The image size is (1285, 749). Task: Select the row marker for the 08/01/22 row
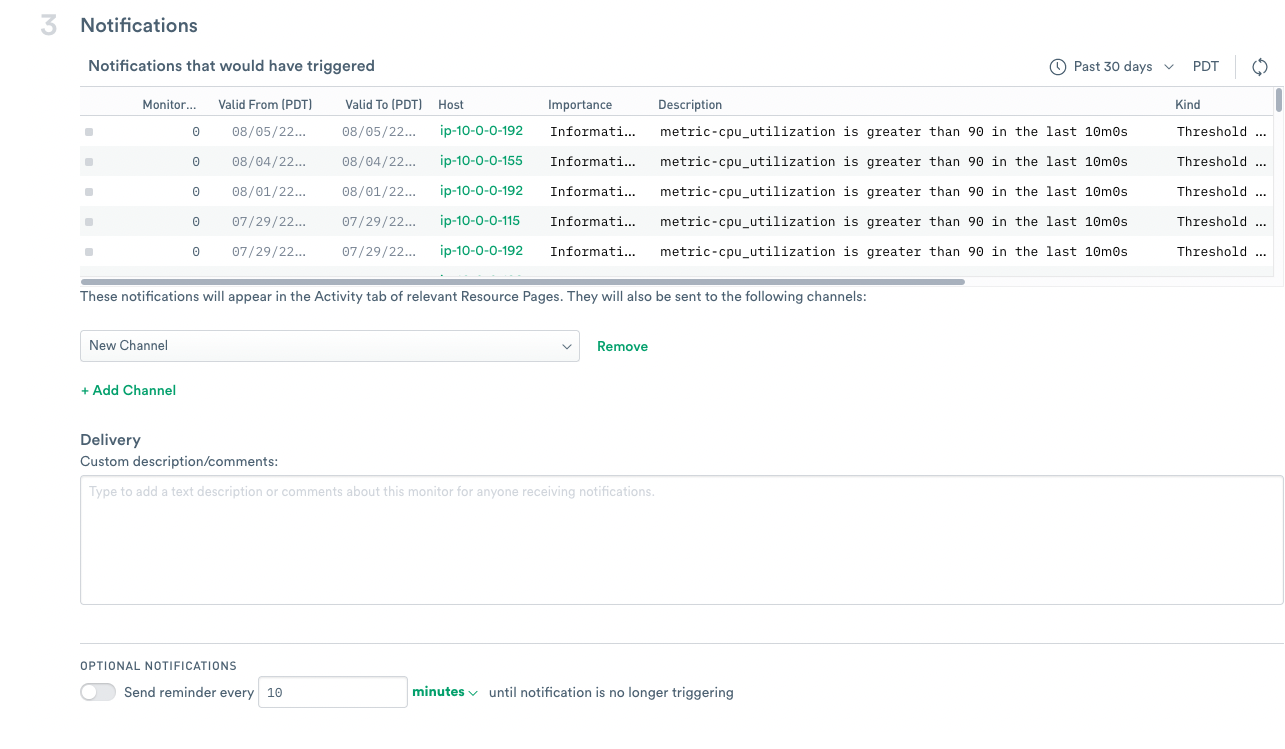click(x=88, y=192)
